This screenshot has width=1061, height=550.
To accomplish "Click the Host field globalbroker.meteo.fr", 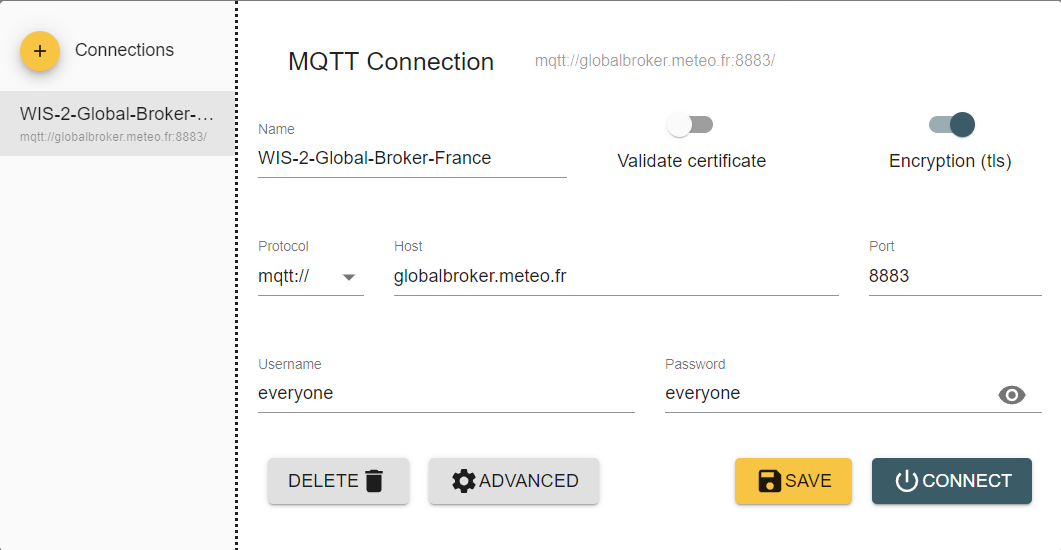I will (616, 276).
